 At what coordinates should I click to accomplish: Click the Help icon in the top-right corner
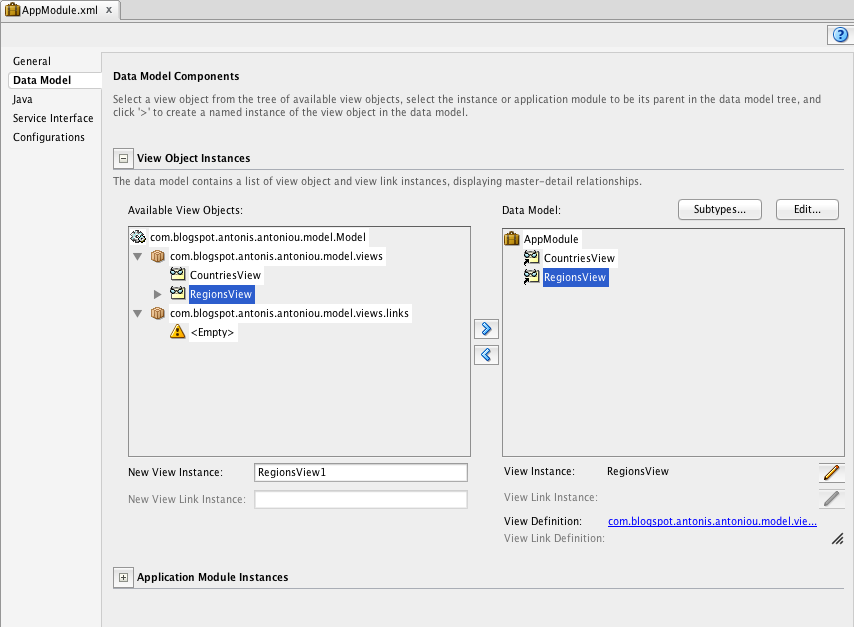[x=840, y=34]
